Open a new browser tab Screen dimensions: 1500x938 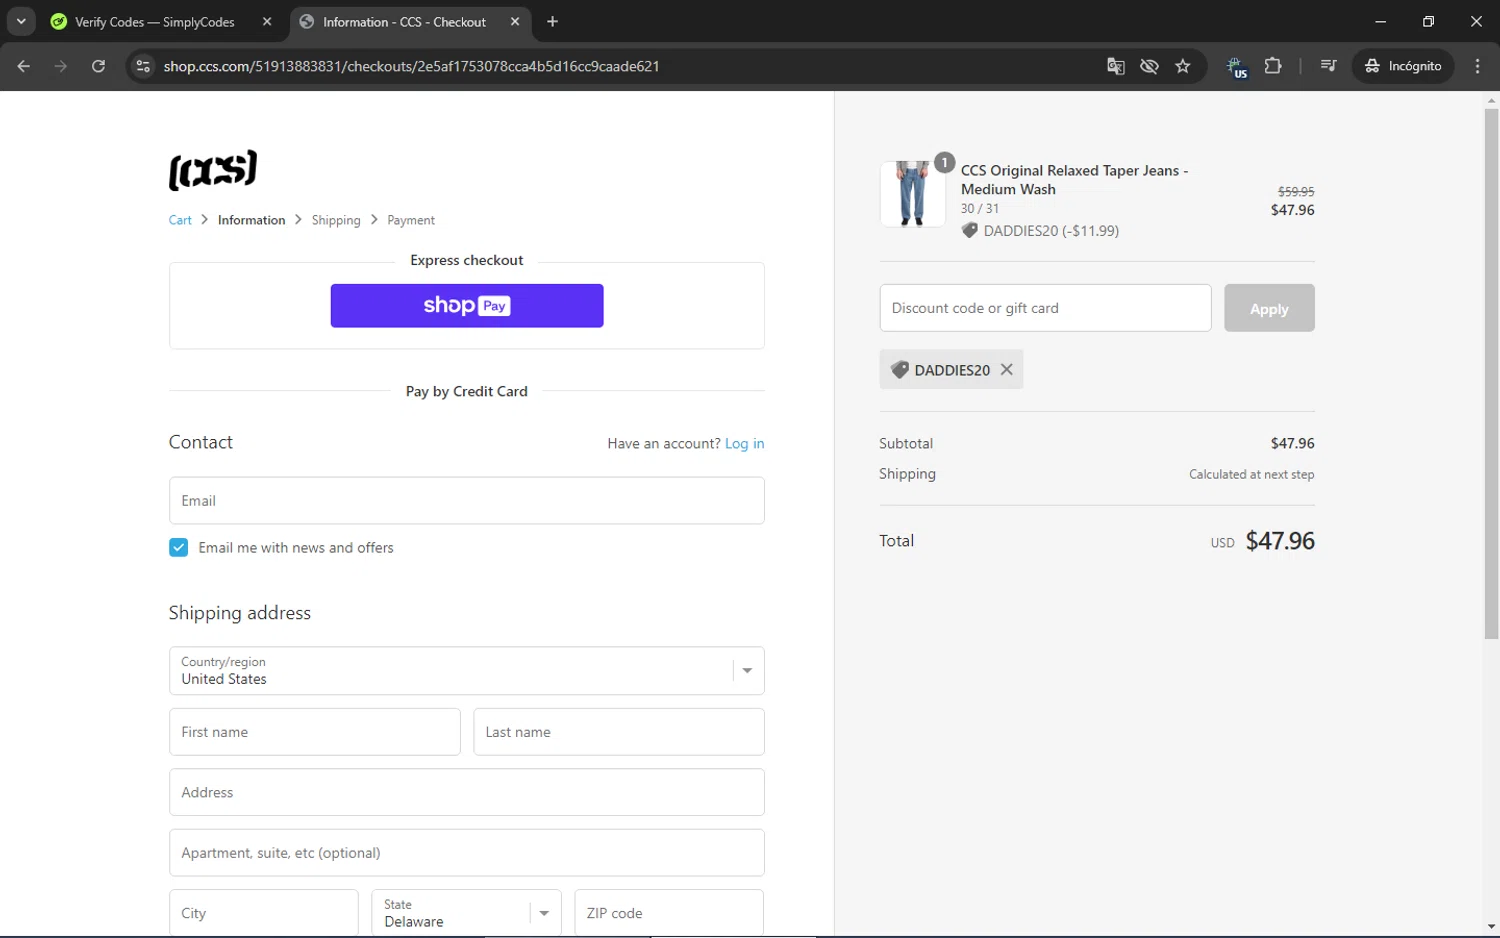point(553,22)
